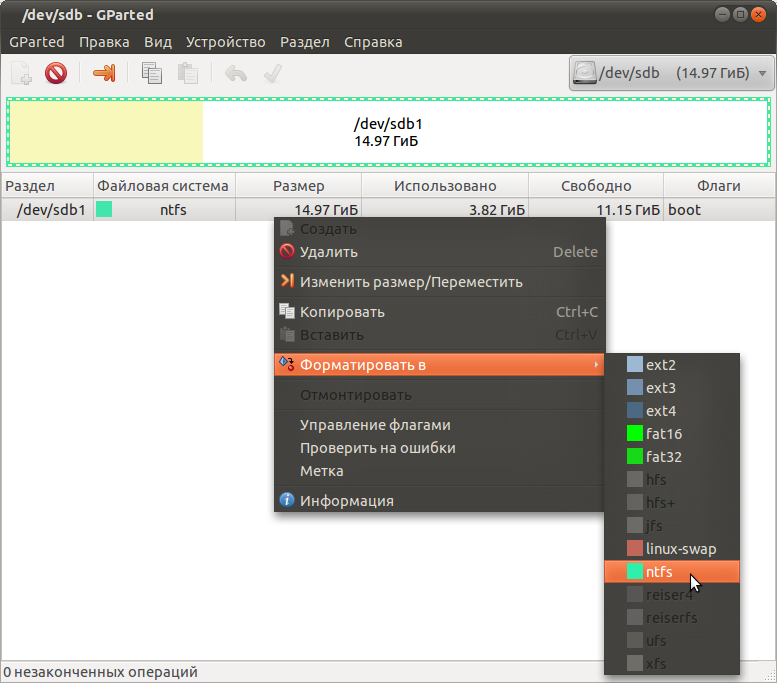Click the orange Resize/Move toolbar icon
The width and height of the screenshot is (777, 683).
[x=105, y=73]
